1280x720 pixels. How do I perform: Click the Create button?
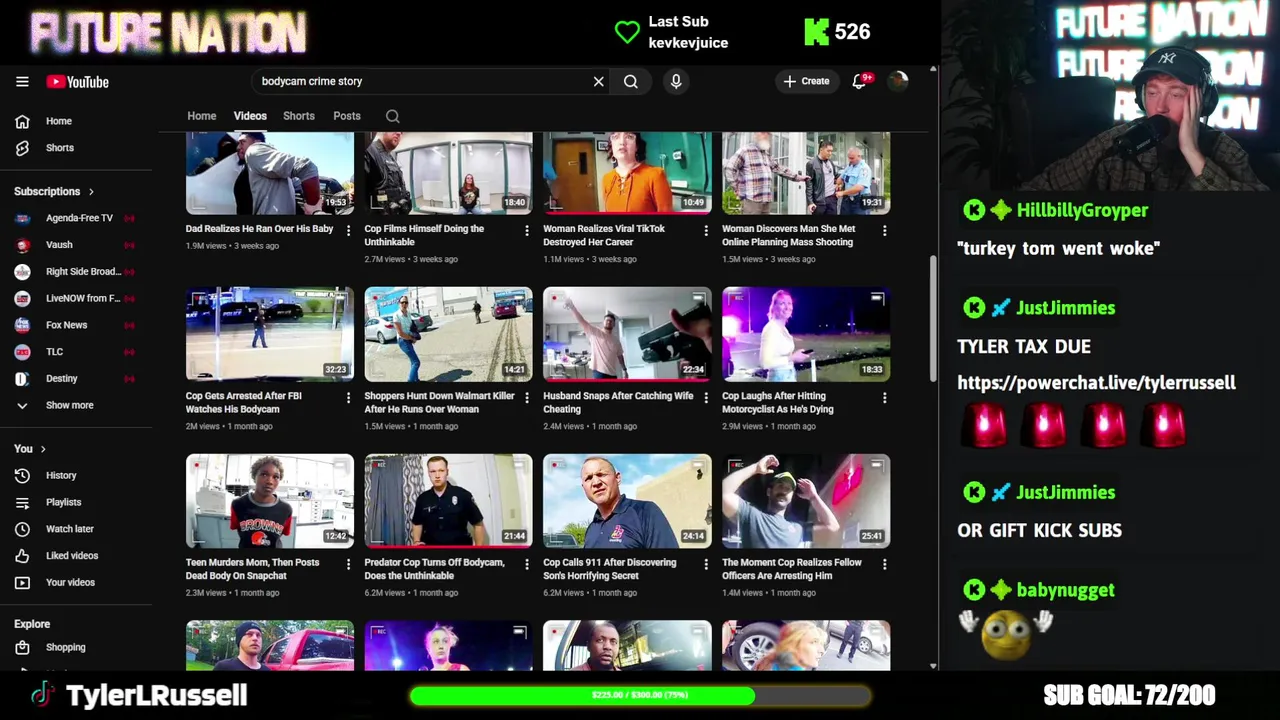coord(806,82)
